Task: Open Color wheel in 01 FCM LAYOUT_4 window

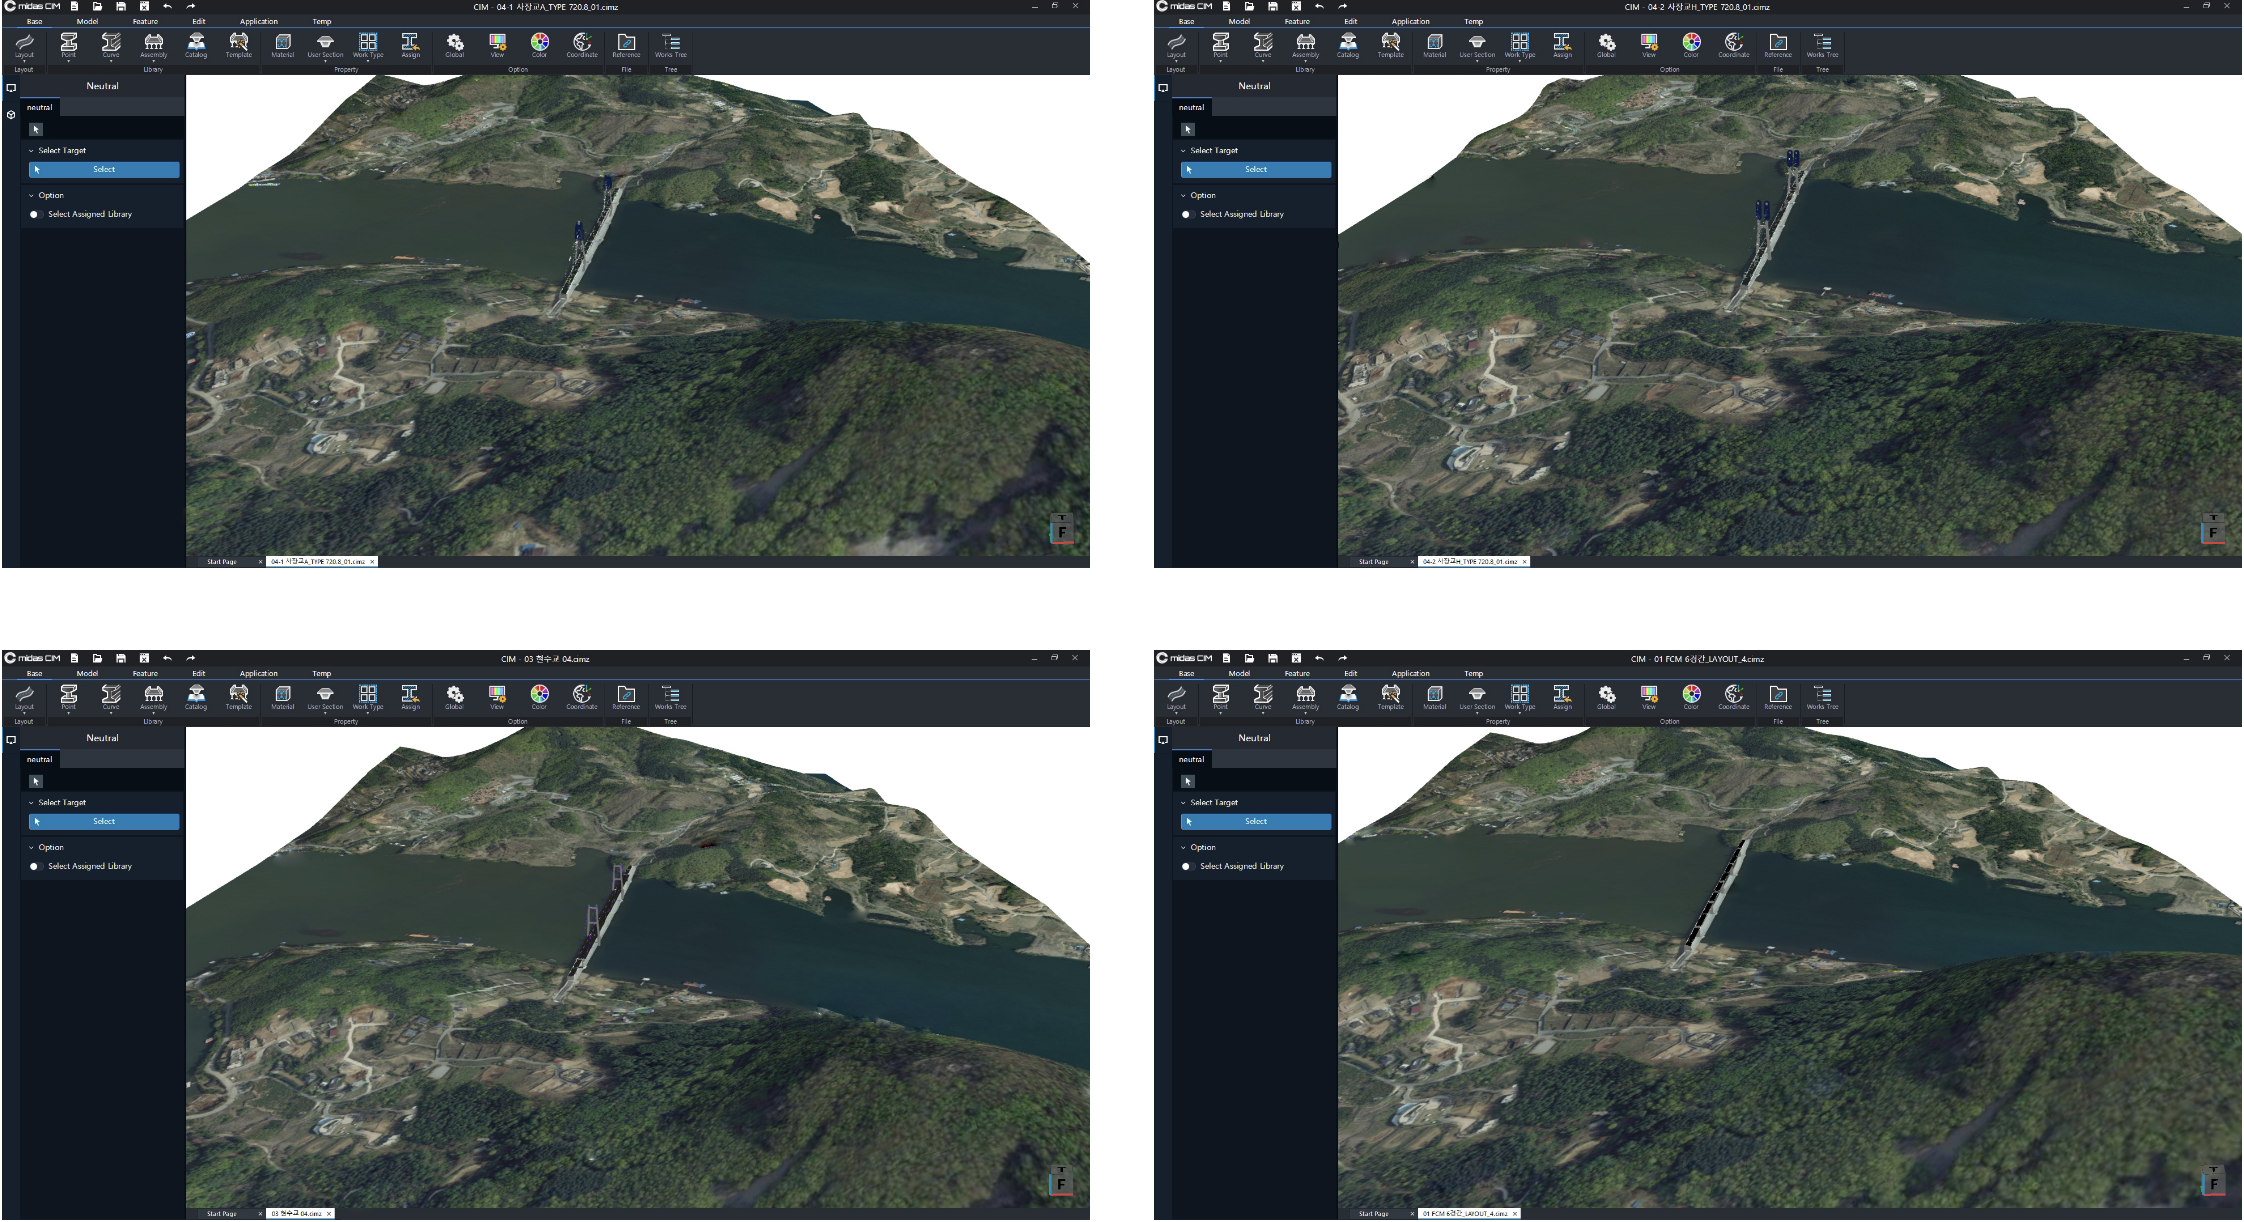Action: tap(1691, 697)
